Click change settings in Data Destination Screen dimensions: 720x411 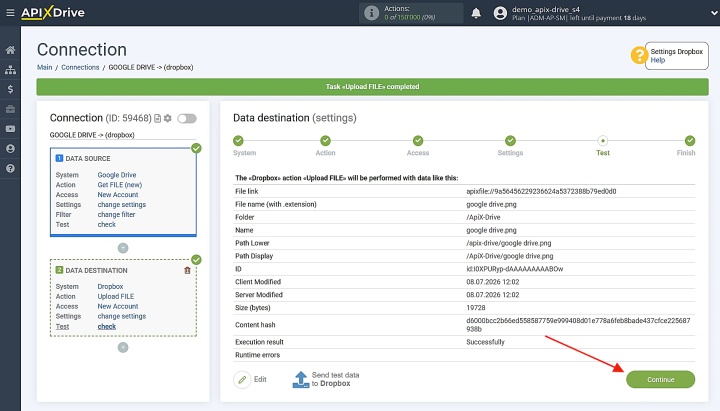click(122, 316)
